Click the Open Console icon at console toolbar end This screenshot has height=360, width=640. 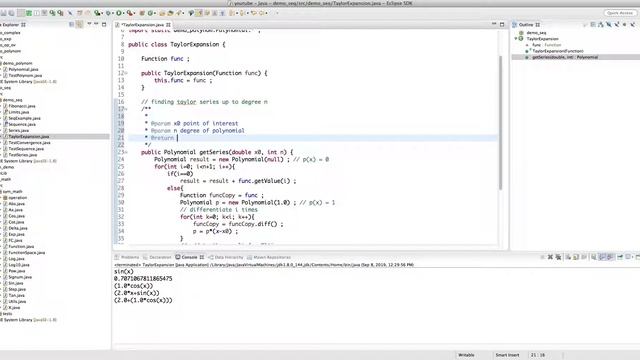(638, 257)
